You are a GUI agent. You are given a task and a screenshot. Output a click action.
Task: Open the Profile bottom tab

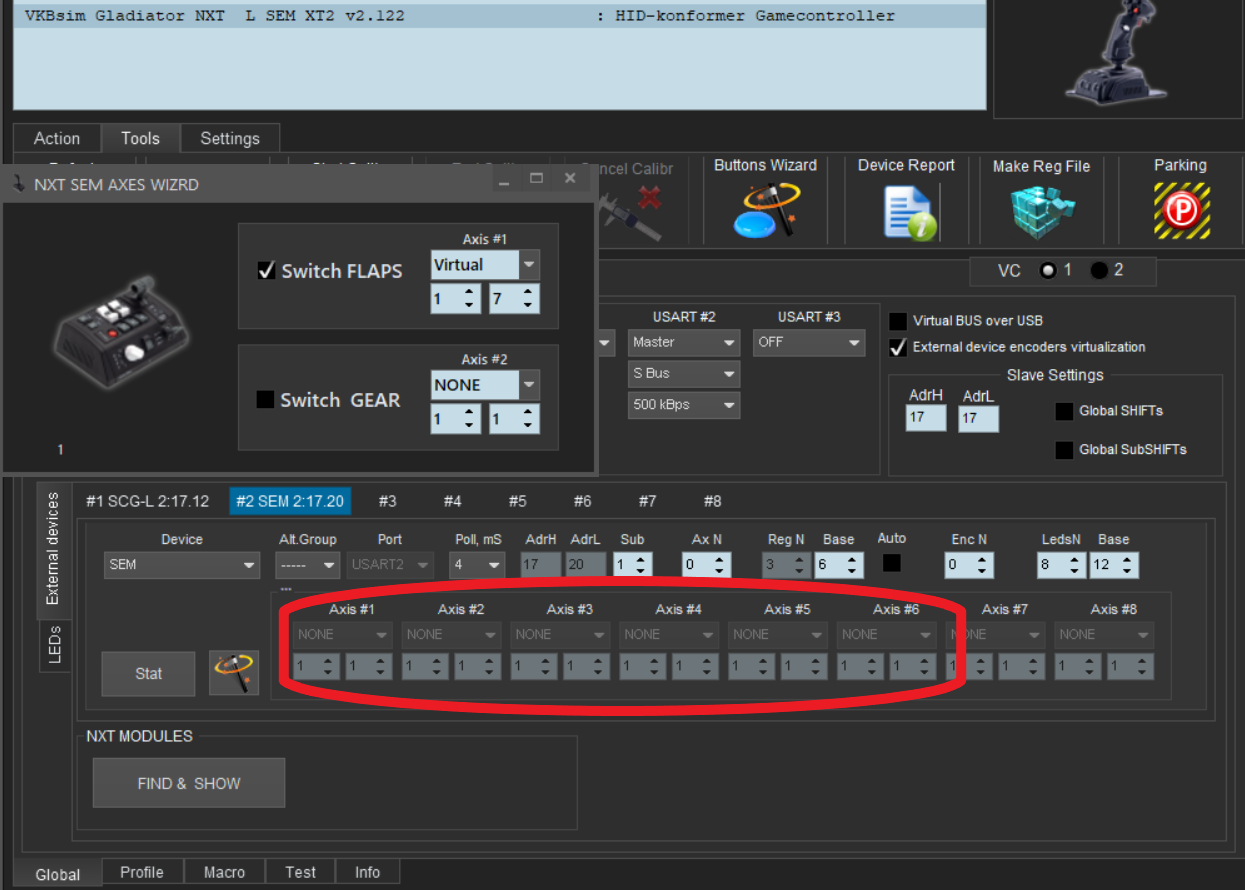tap(142, 872)
